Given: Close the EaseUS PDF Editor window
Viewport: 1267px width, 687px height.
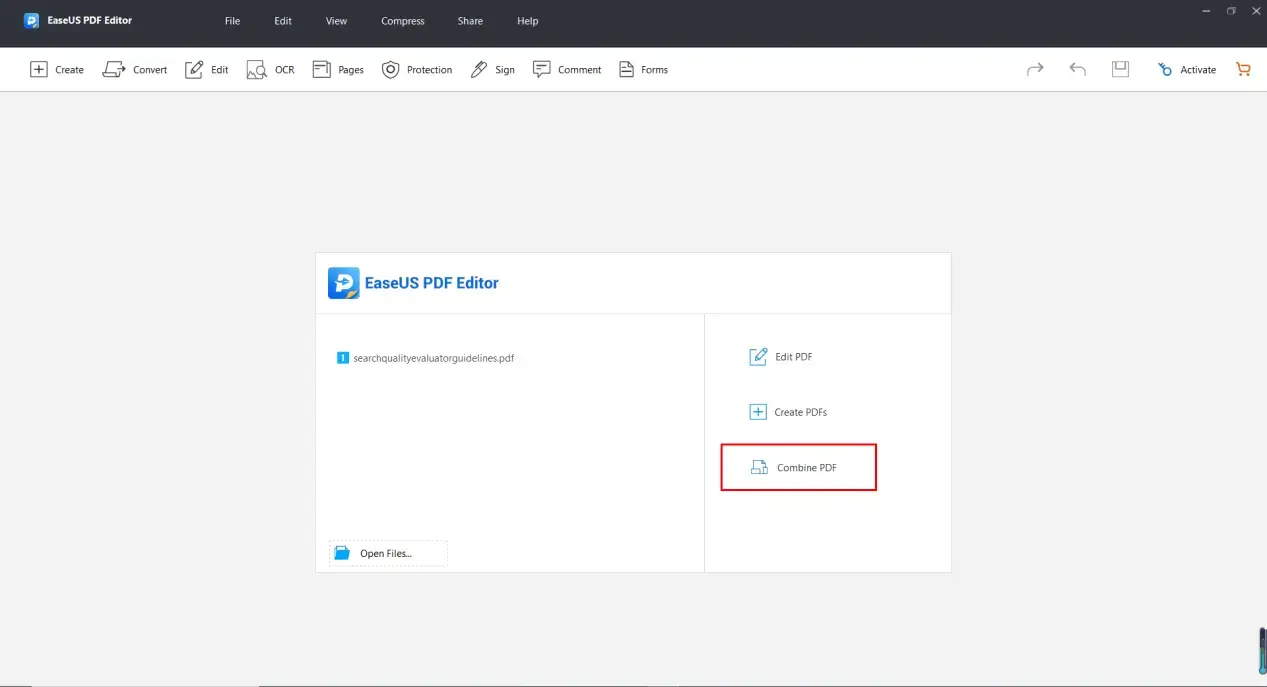Looking at the screenshot, I should [1256, 11].
